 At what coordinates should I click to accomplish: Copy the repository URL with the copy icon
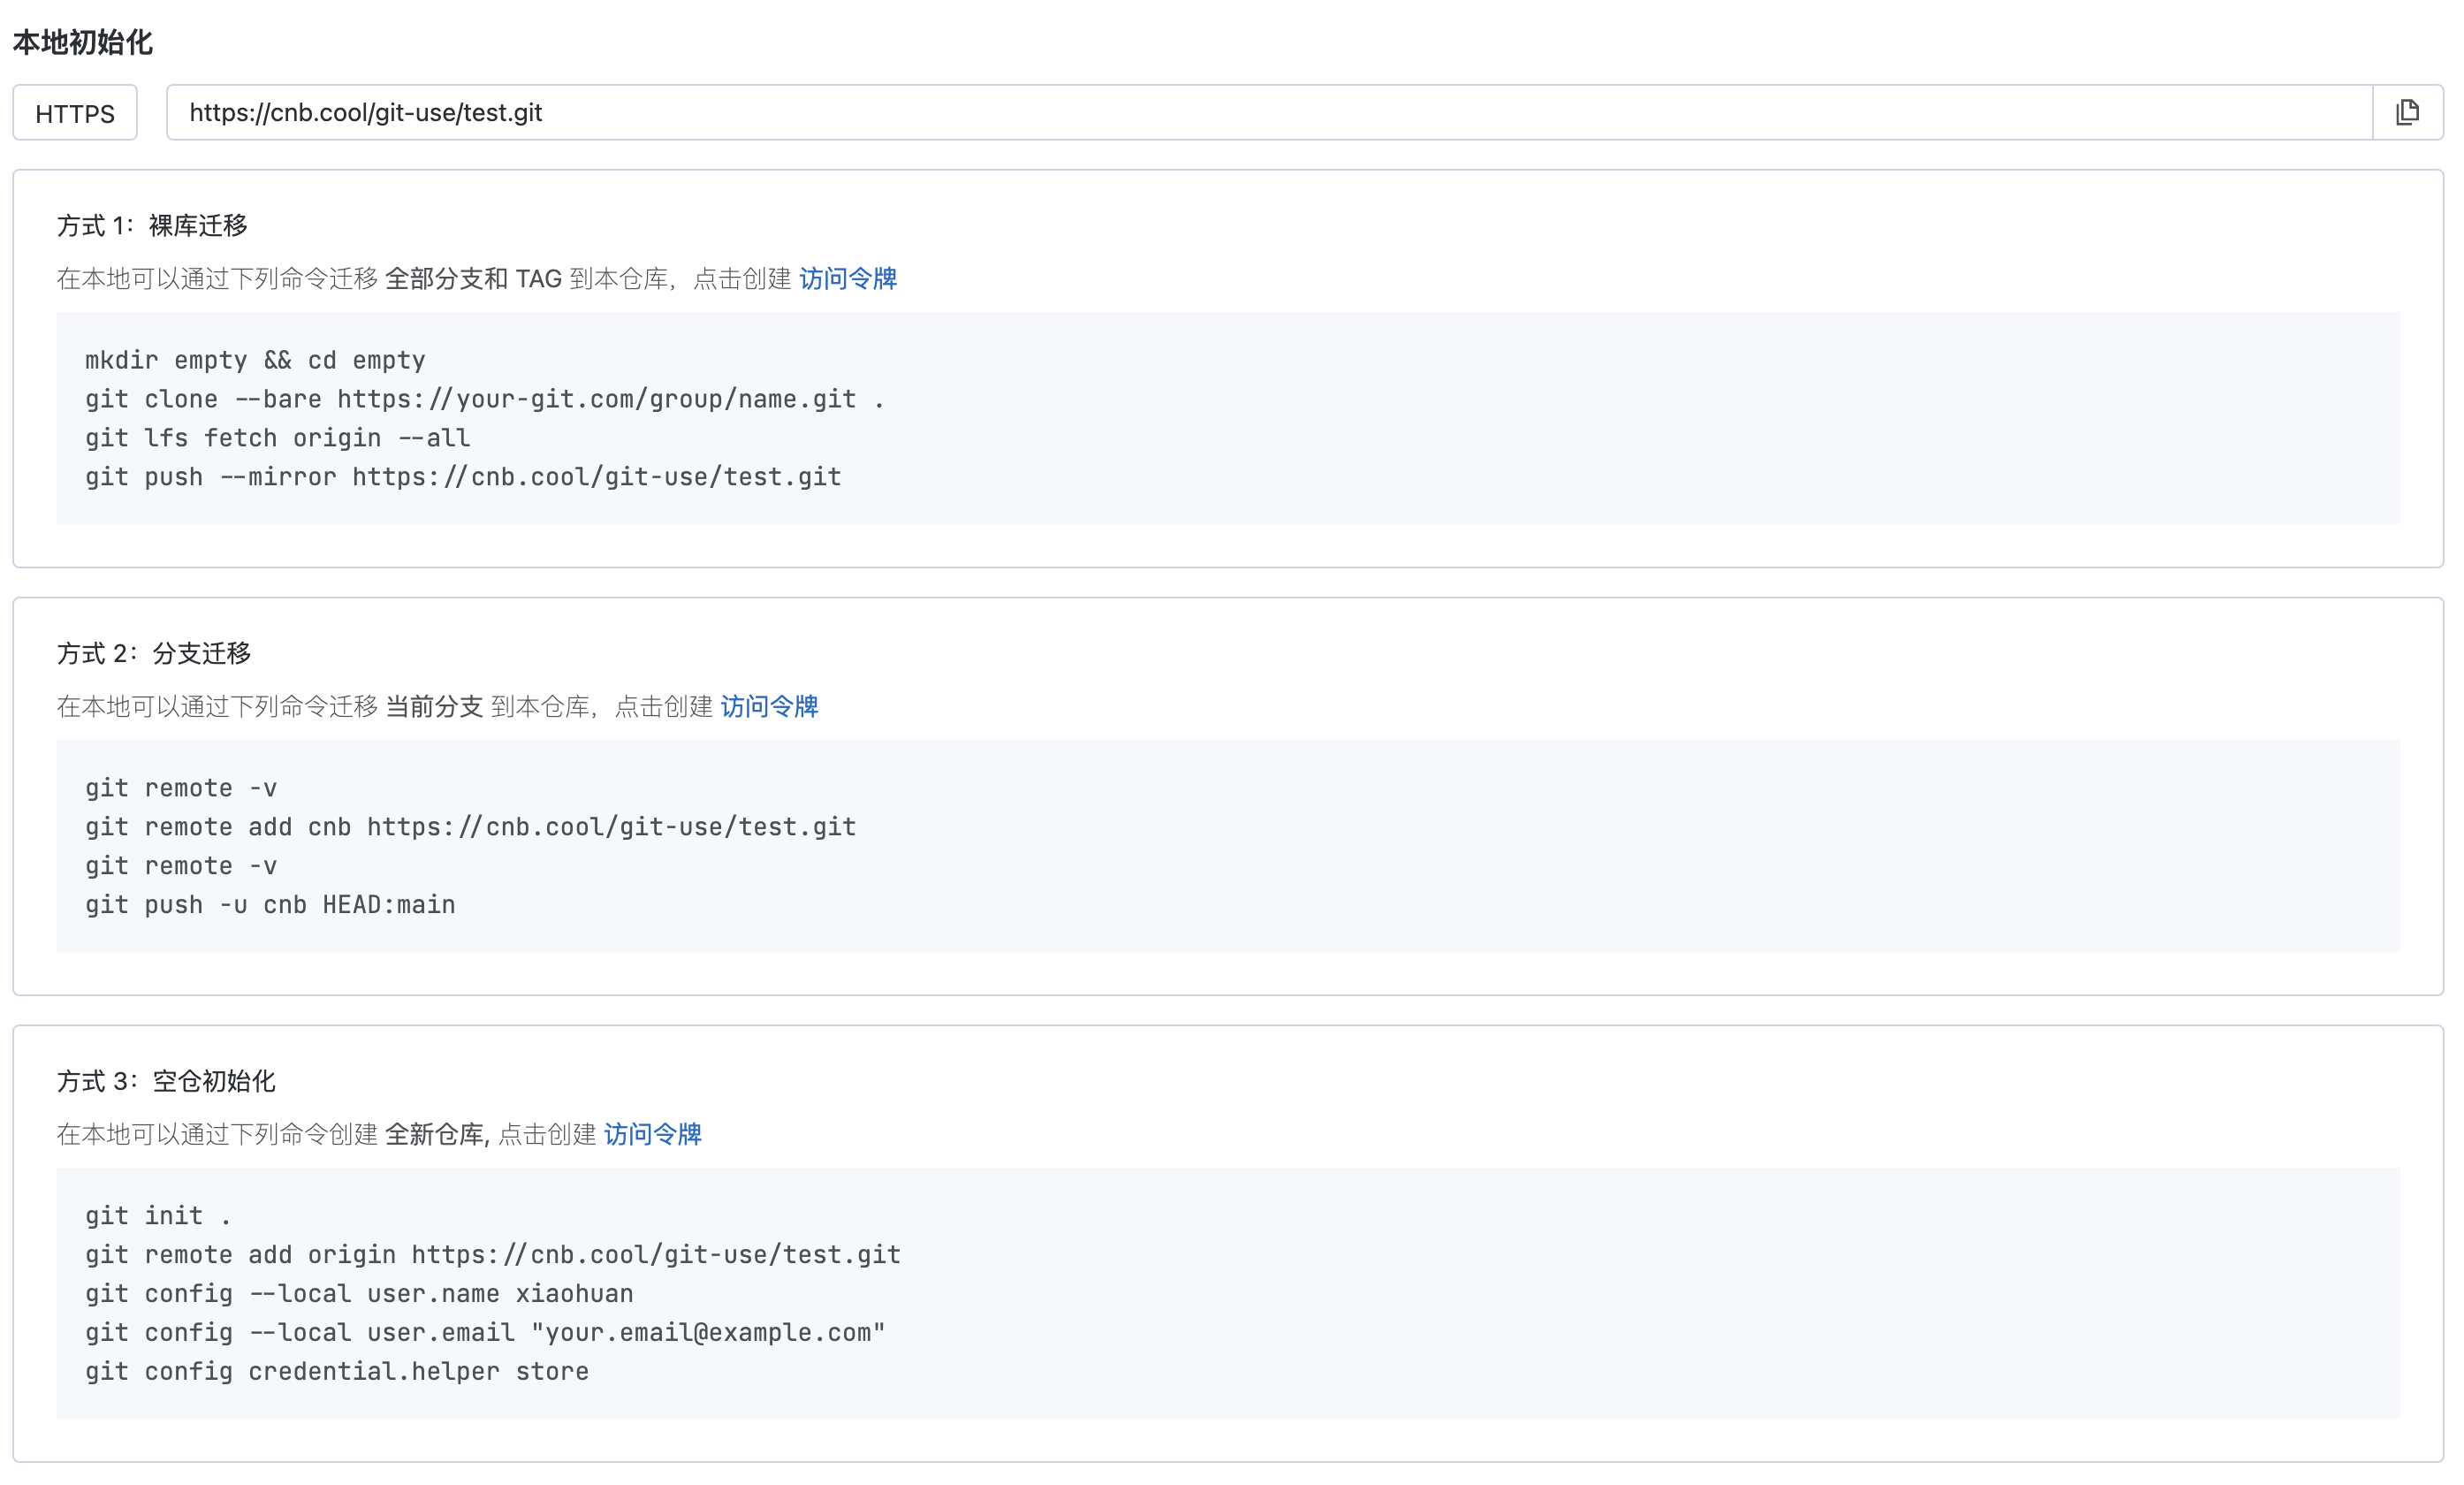tap(2407, 112)
